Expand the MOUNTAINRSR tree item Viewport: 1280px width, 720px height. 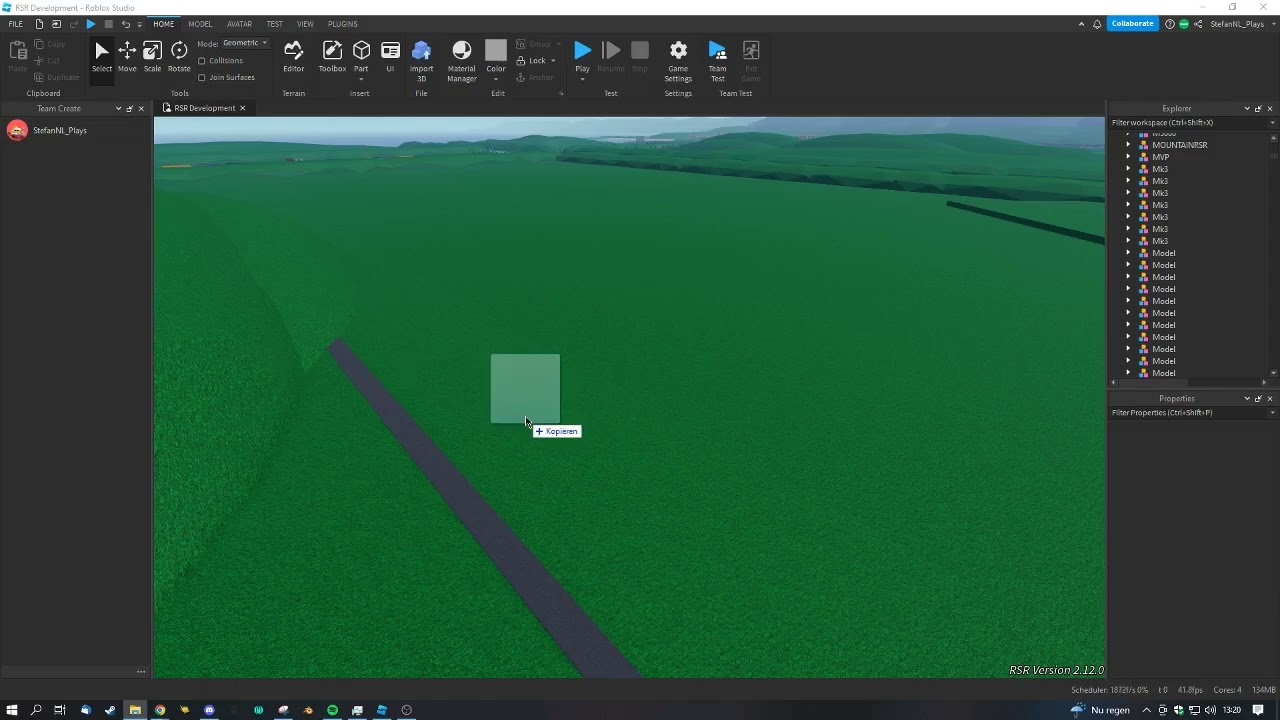coord(1128,145)
